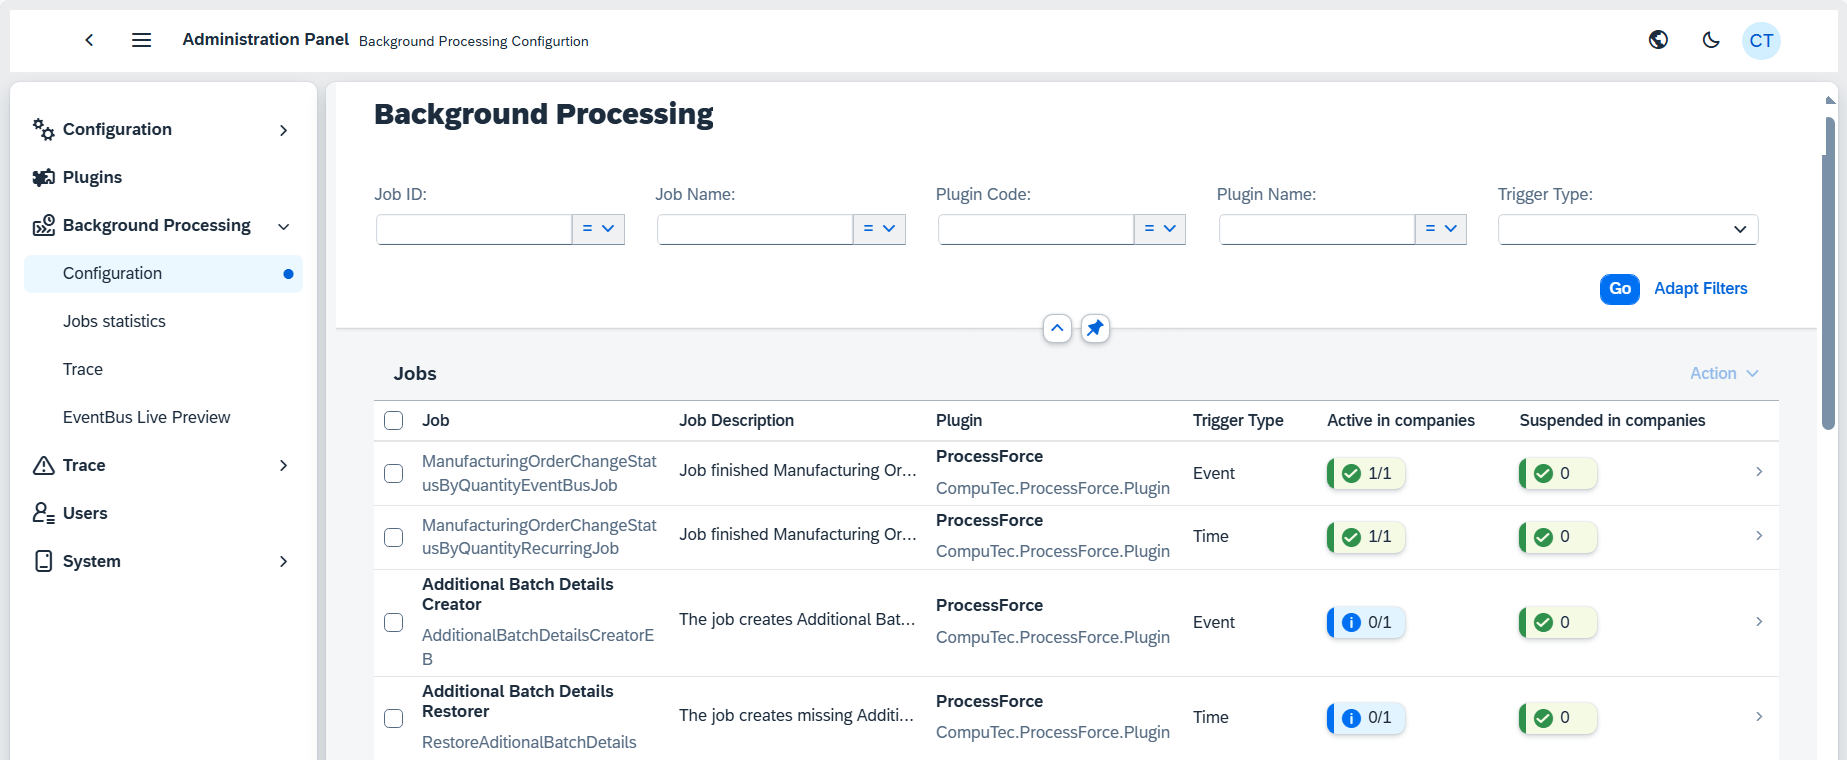The image size is (1847, 760).
Task: Focus the Job Name input field
Action: pyautogui.click(x=755, y=229)
